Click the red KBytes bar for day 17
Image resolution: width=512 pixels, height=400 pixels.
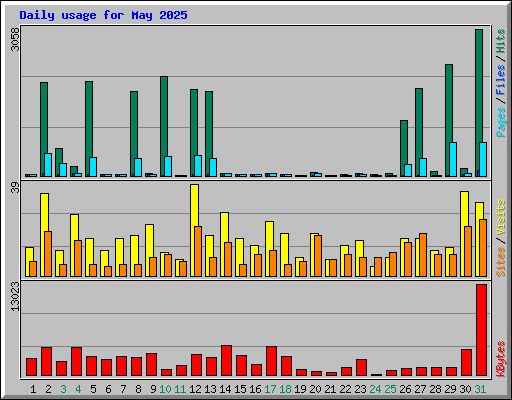[271, 361]
